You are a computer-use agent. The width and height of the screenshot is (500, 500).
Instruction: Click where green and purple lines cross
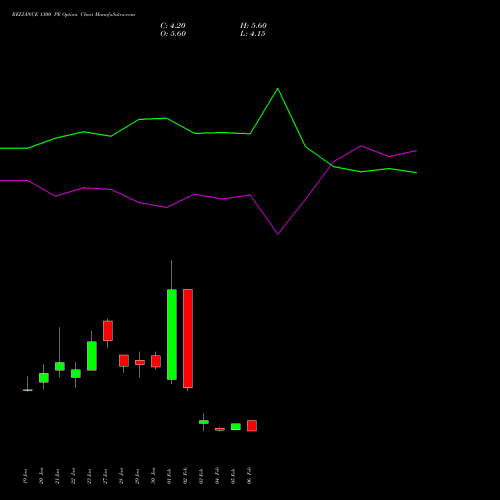coord(332,164)
